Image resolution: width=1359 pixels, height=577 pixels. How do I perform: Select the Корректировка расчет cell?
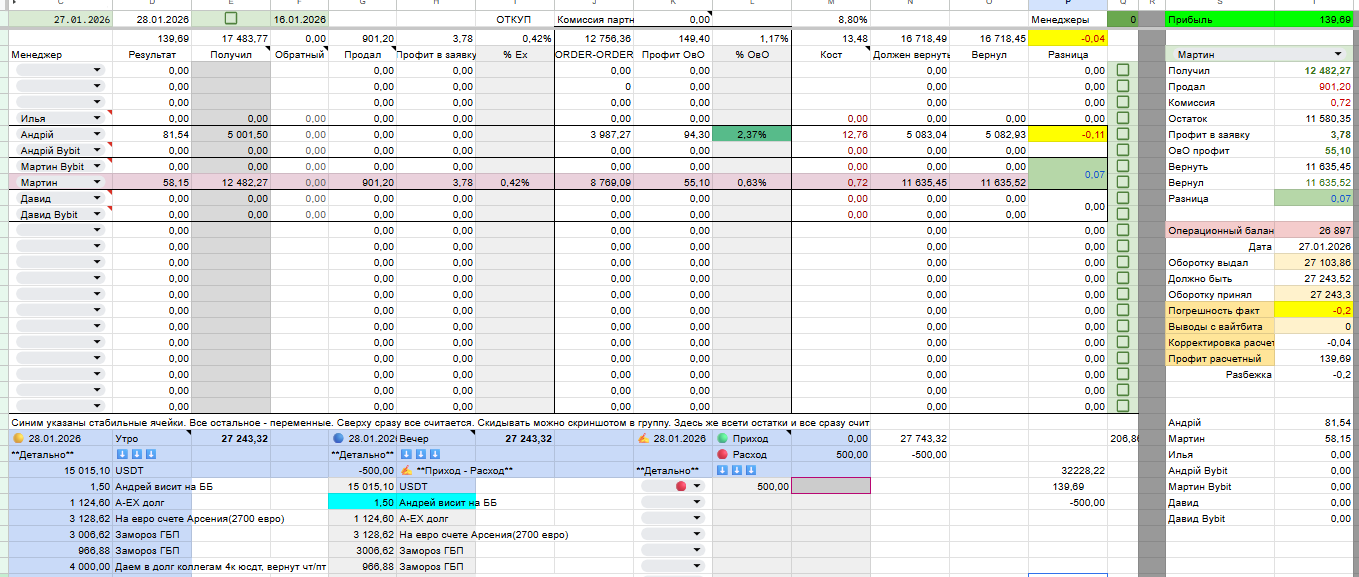tap(1220, 342)
